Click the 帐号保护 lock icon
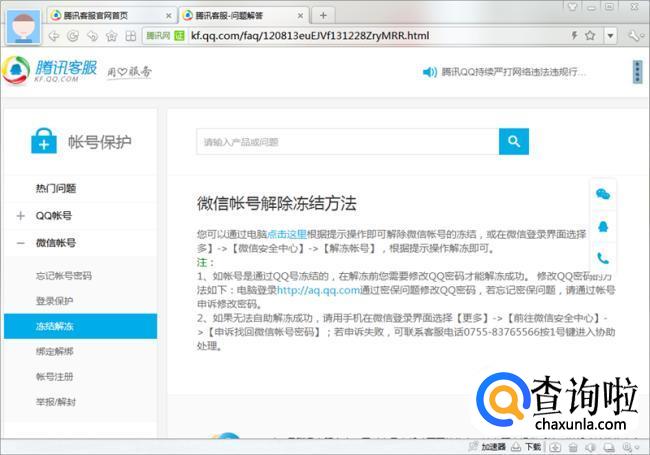Viewport: 650px width, 455px height. 44,141
